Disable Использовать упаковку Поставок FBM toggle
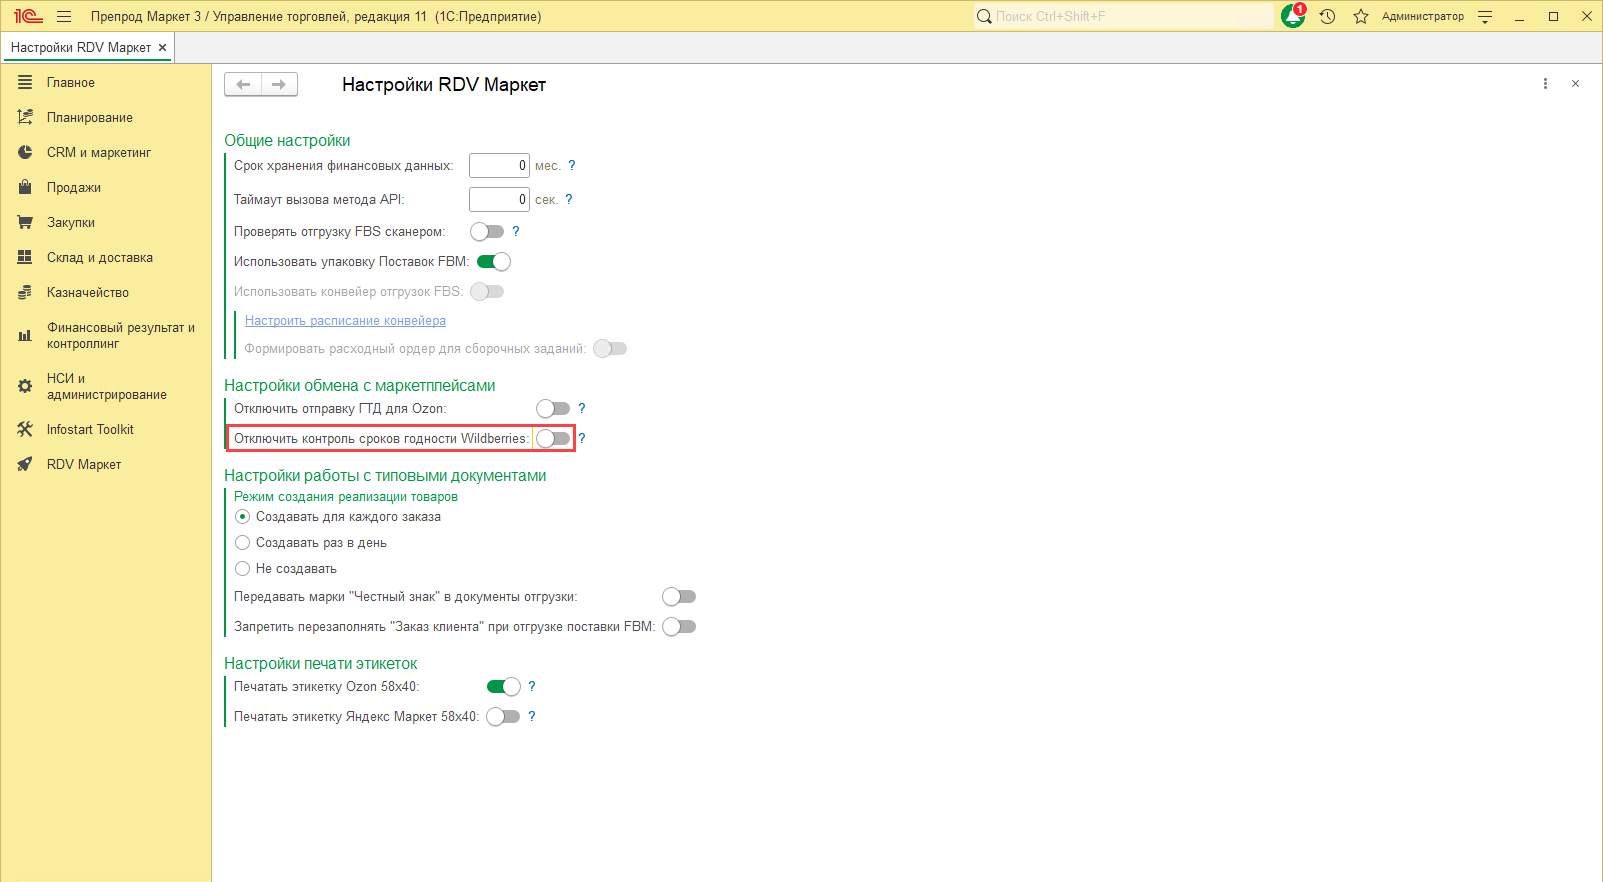The image size is (1603, 882). 494,261
